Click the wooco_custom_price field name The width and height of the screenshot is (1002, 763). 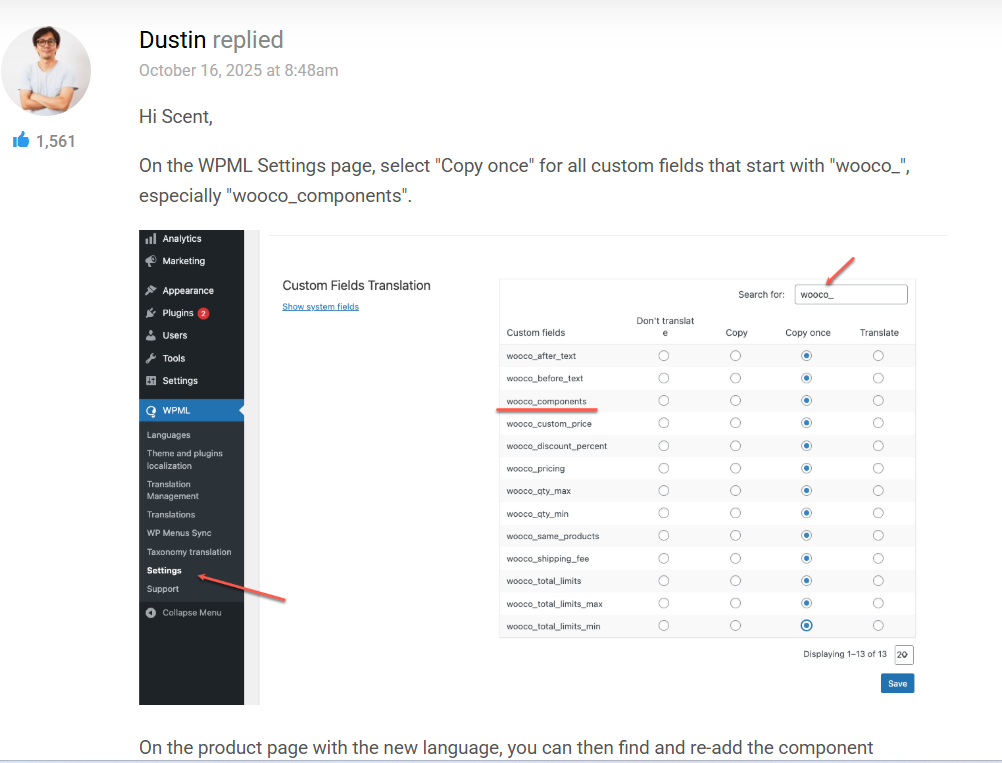(549, 424)
